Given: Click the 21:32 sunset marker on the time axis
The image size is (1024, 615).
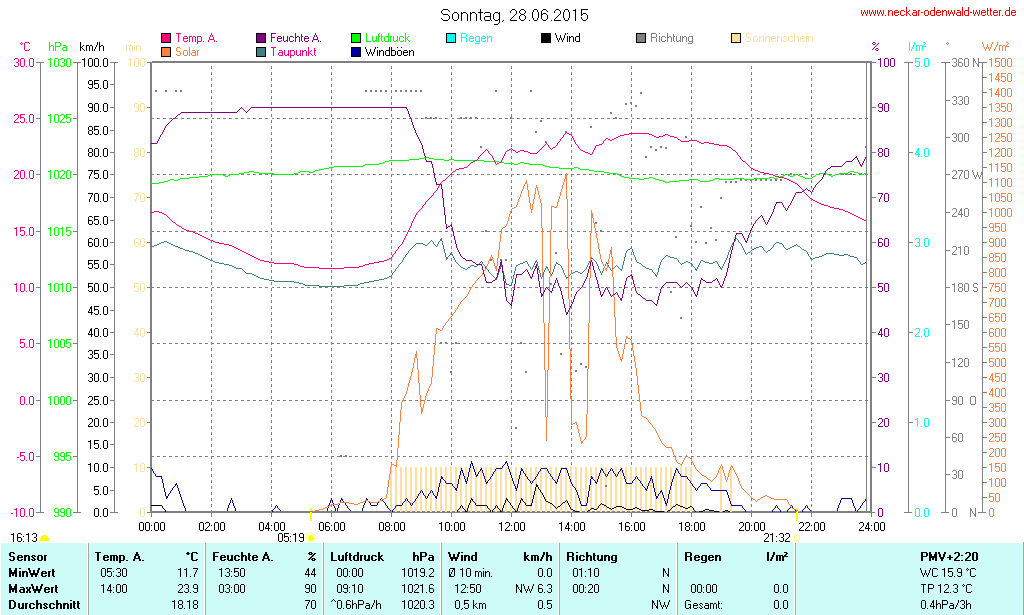Looking at the screenshot, I should [796, 538].
